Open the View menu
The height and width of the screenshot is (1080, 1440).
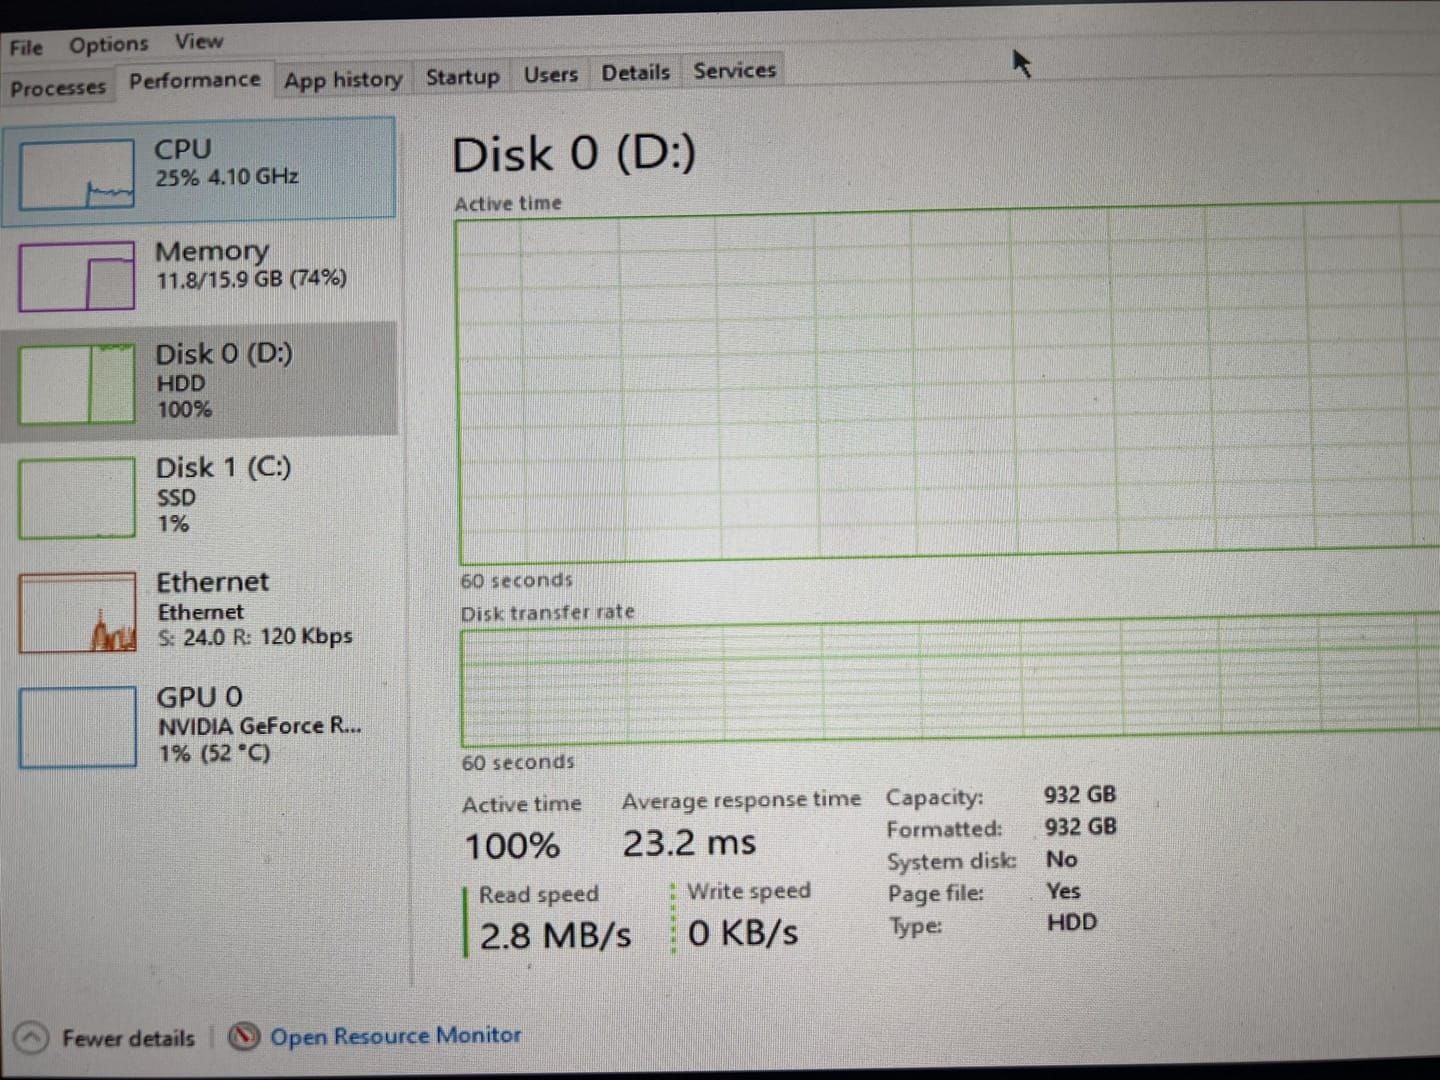[199, 42]
